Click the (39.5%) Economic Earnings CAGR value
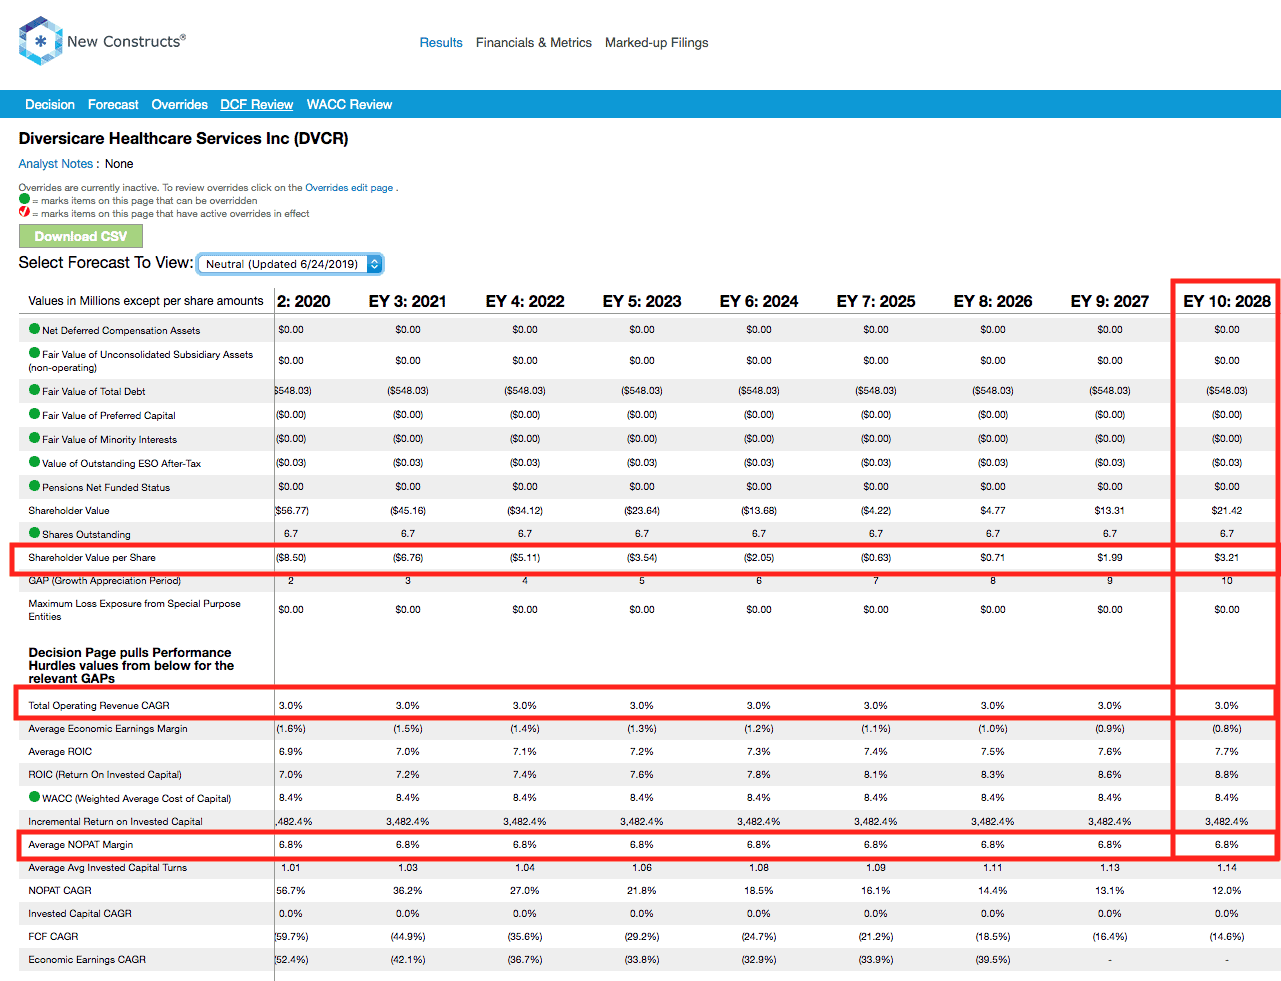 pos(993,959)
